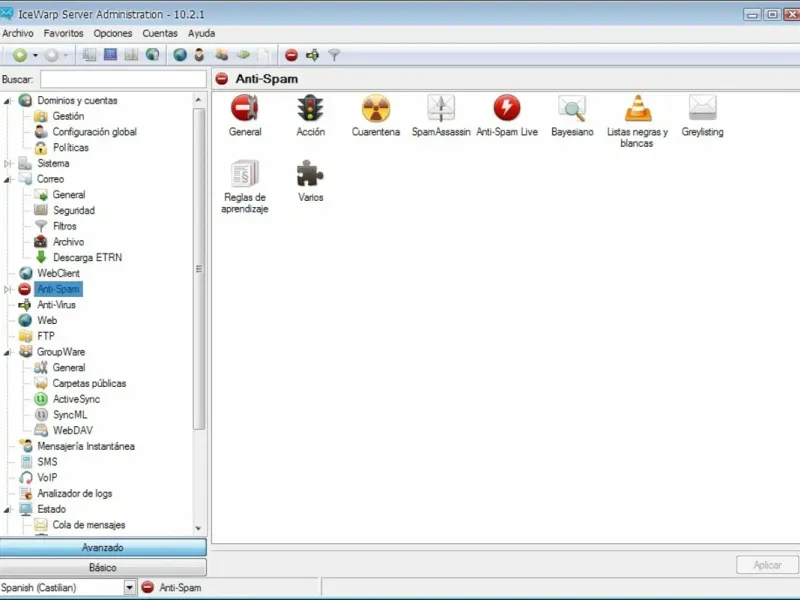Screen dimensions: 800x600
Task: Open the Bayesiano magnifier icon
Action: click(572, 116)
